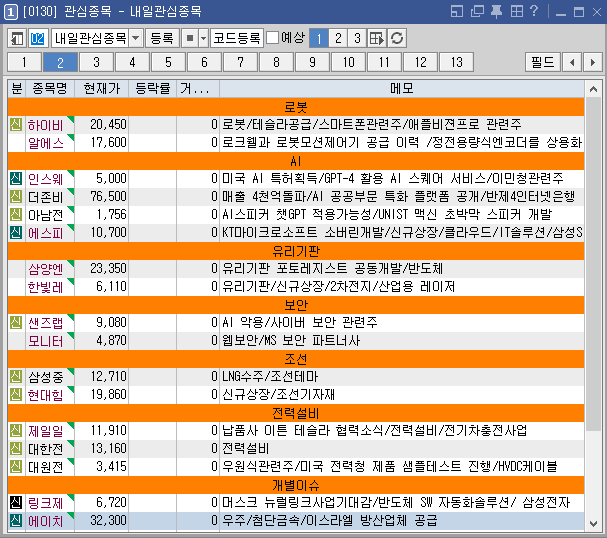Select view mode 1 button
This screenshot has width=607, height=538.
click(x=319, y=38)
